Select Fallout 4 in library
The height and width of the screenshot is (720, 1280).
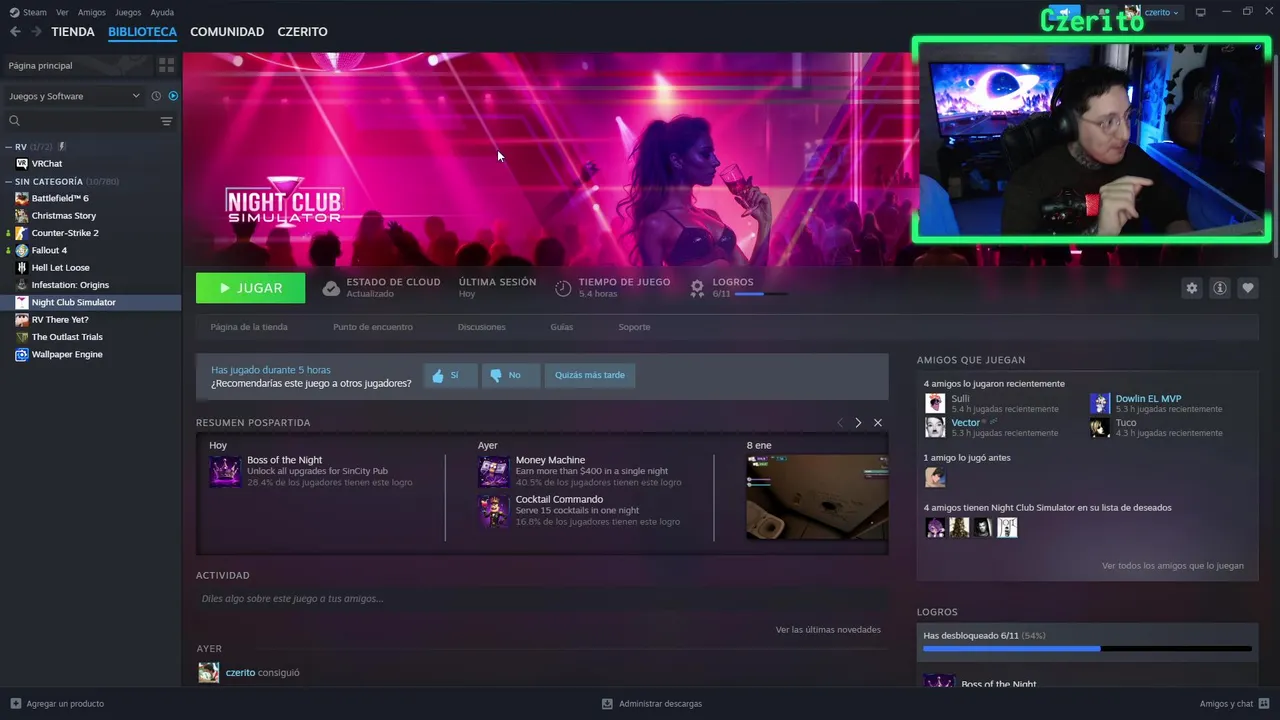[x=49, y=250]
